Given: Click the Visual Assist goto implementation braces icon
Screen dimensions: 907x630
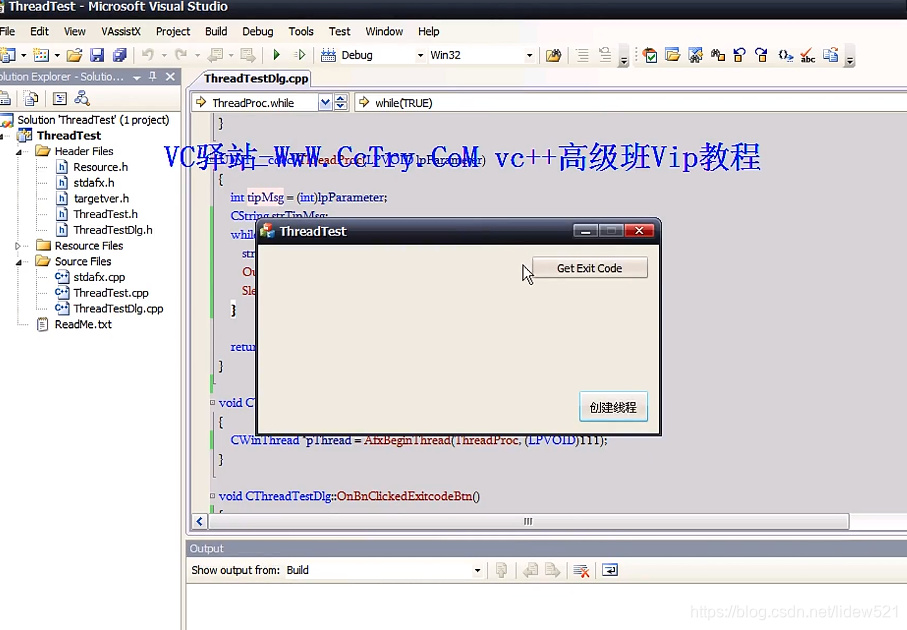Looking at the screenshot, I should tap(785, 56).
